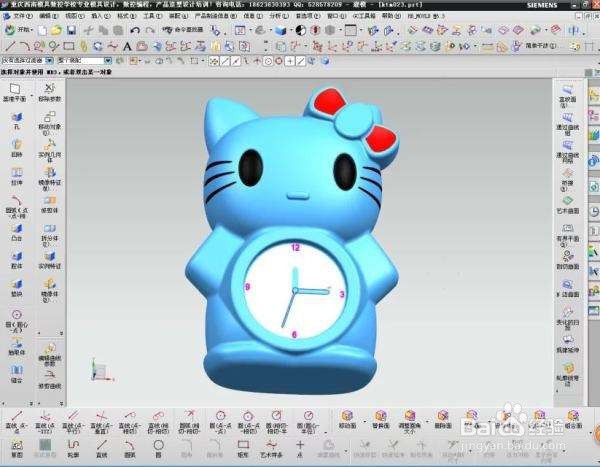The height and width of the screenshot is (467, 600).
Task: Click the 开始 (Start) application button
Action: (18, 30)
